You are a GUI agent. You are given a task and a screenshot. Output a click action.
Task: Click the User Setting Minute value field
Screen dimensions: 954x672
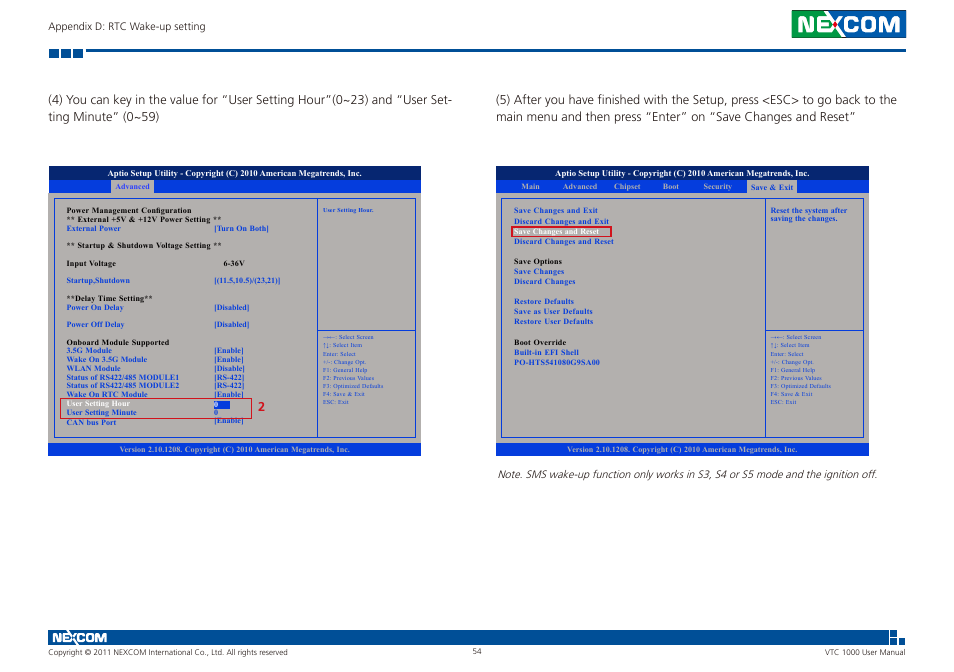(216, 413)
